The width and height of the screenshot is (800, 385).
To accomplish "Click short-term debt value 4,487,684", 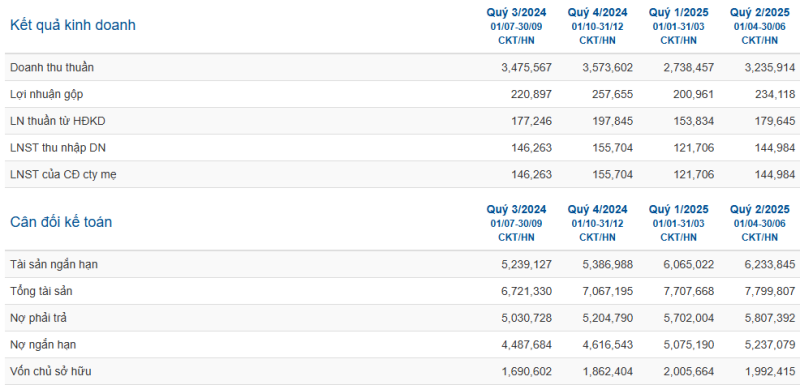I will point(526,345).
